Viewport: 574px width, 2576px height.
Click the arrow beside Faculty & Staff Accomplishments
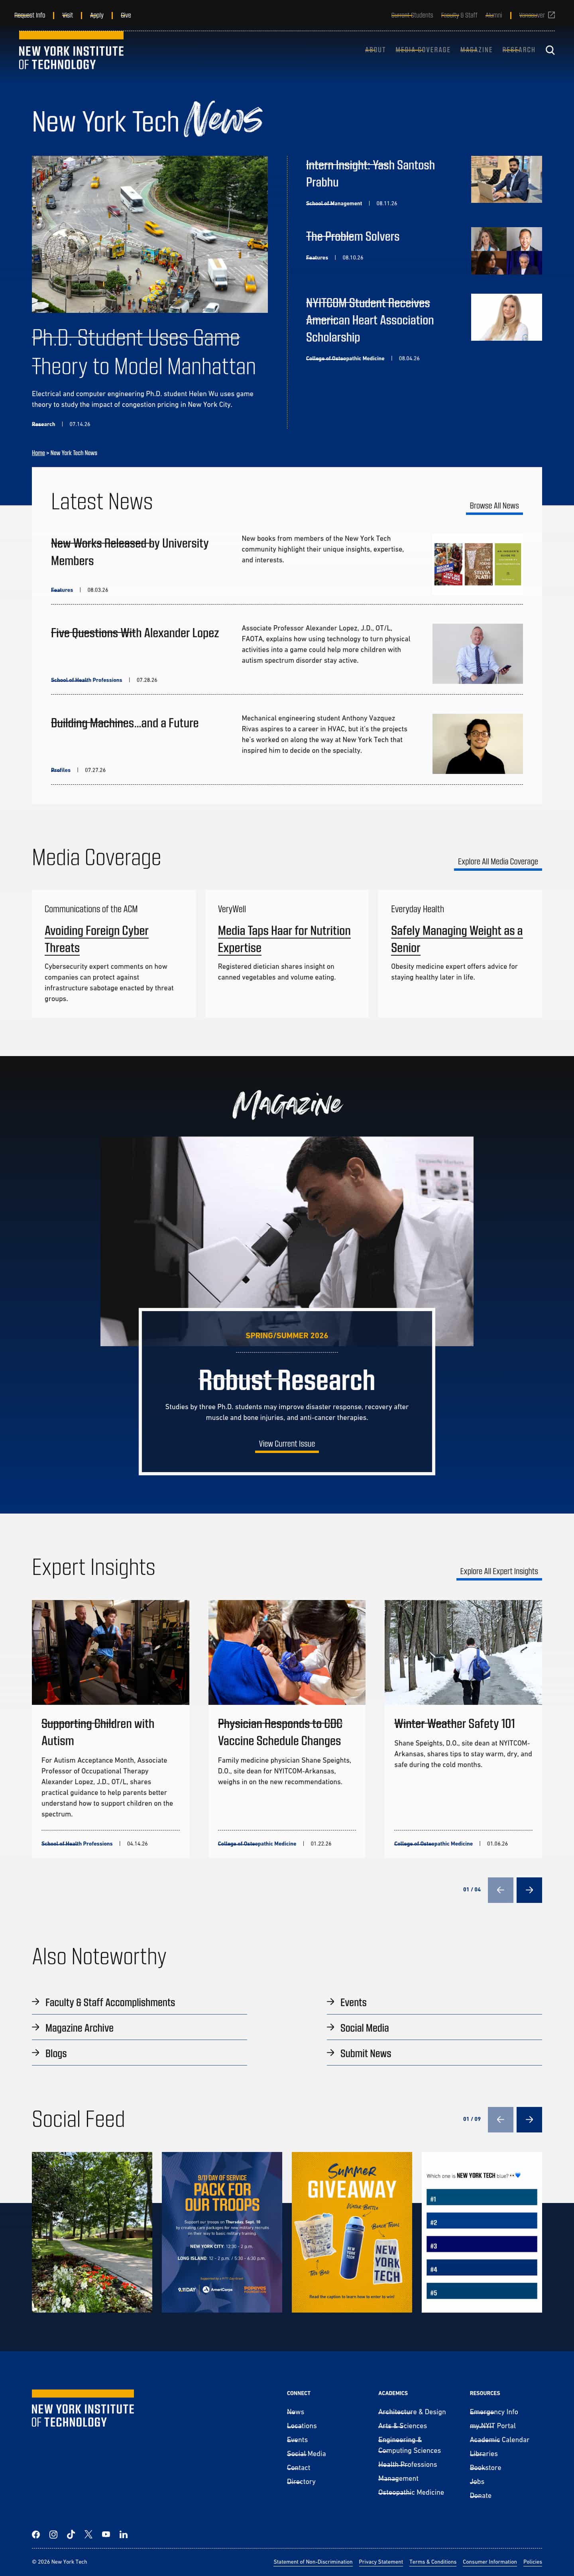tap(36, 2002)
